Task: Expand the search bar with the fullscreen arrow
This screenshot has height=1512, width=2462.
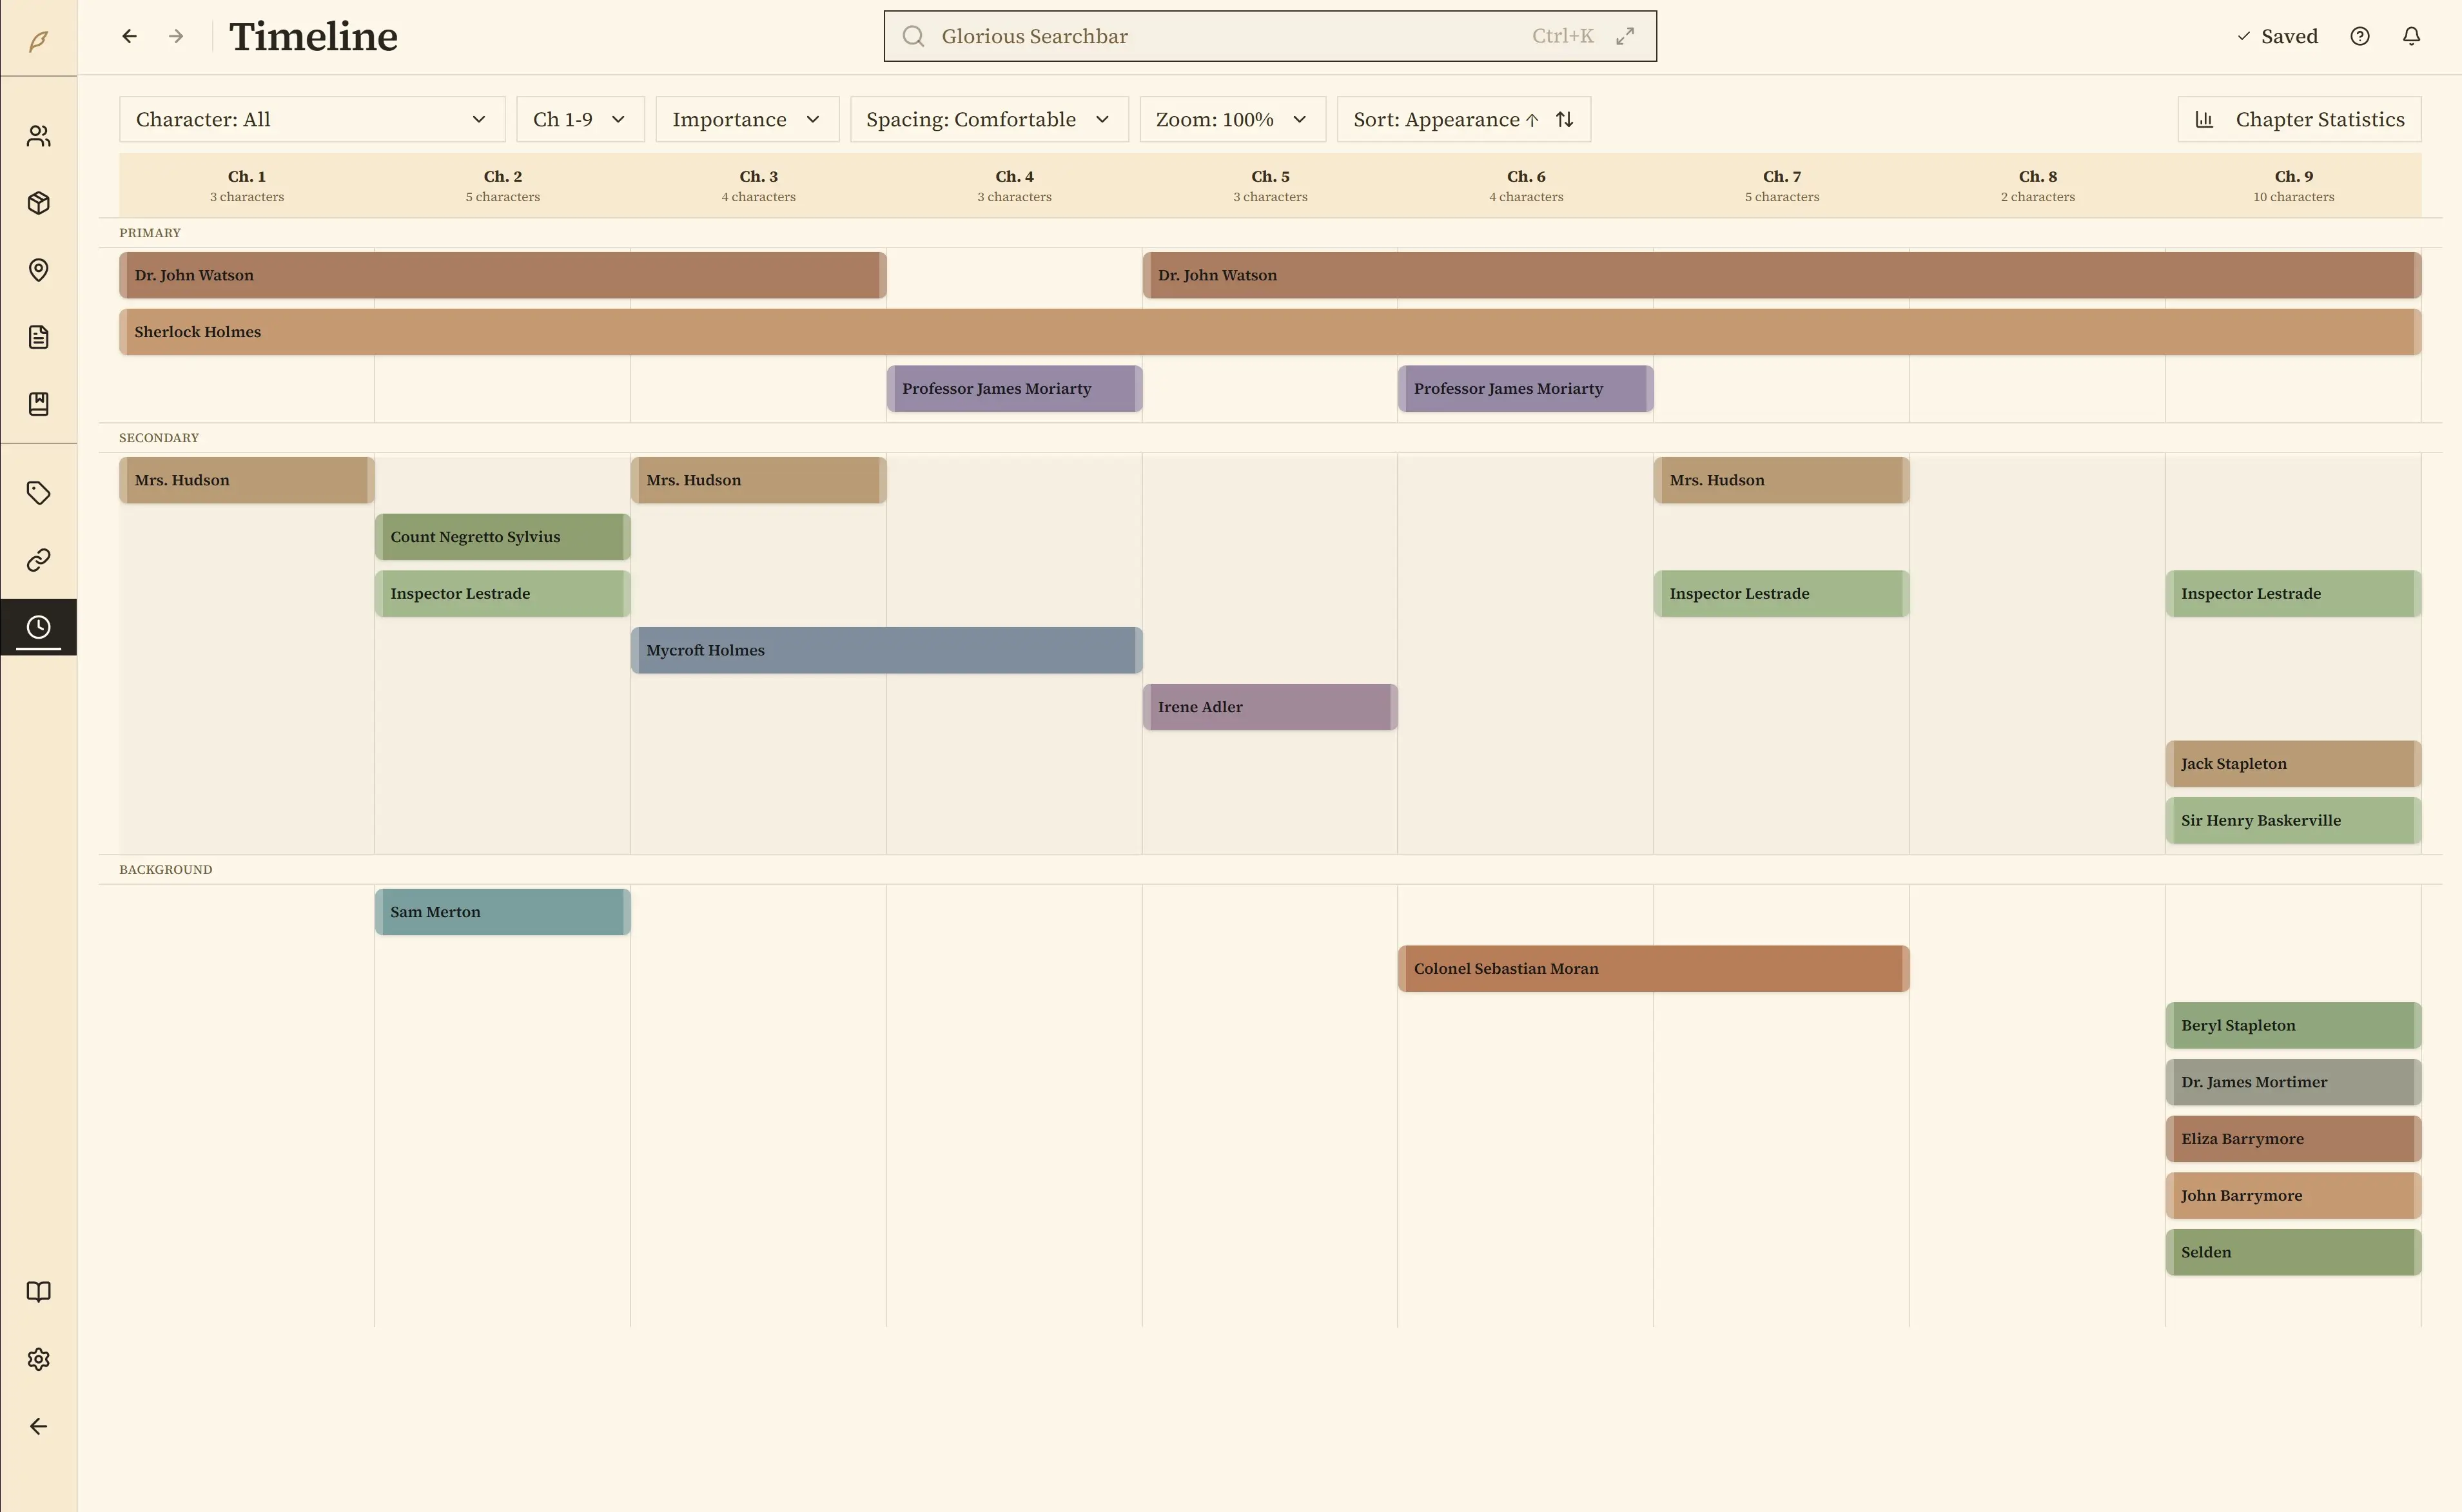Action: pyautogui.click(x=1624, y=36)
